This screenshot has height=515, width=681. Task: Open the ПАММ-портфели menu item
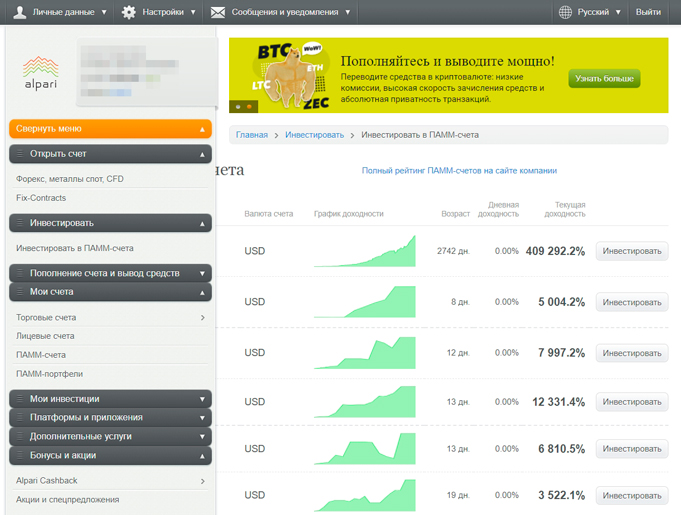click(x=50, y=374)
